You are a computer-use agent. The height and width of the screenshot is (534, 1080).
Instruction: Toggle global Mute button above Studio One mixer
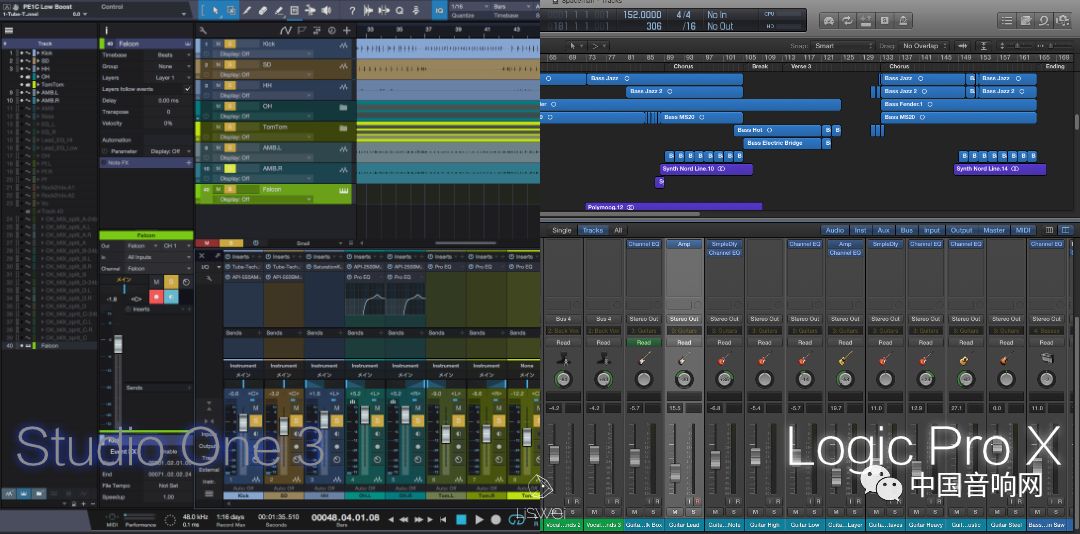tap(206, 243)
